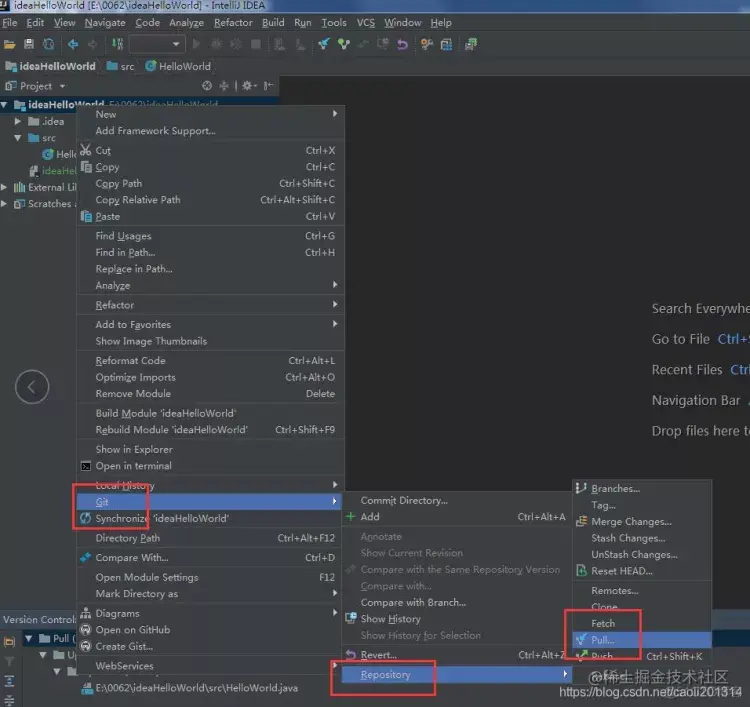Open Settings via the wrench toolbar icon

point(427,44)
